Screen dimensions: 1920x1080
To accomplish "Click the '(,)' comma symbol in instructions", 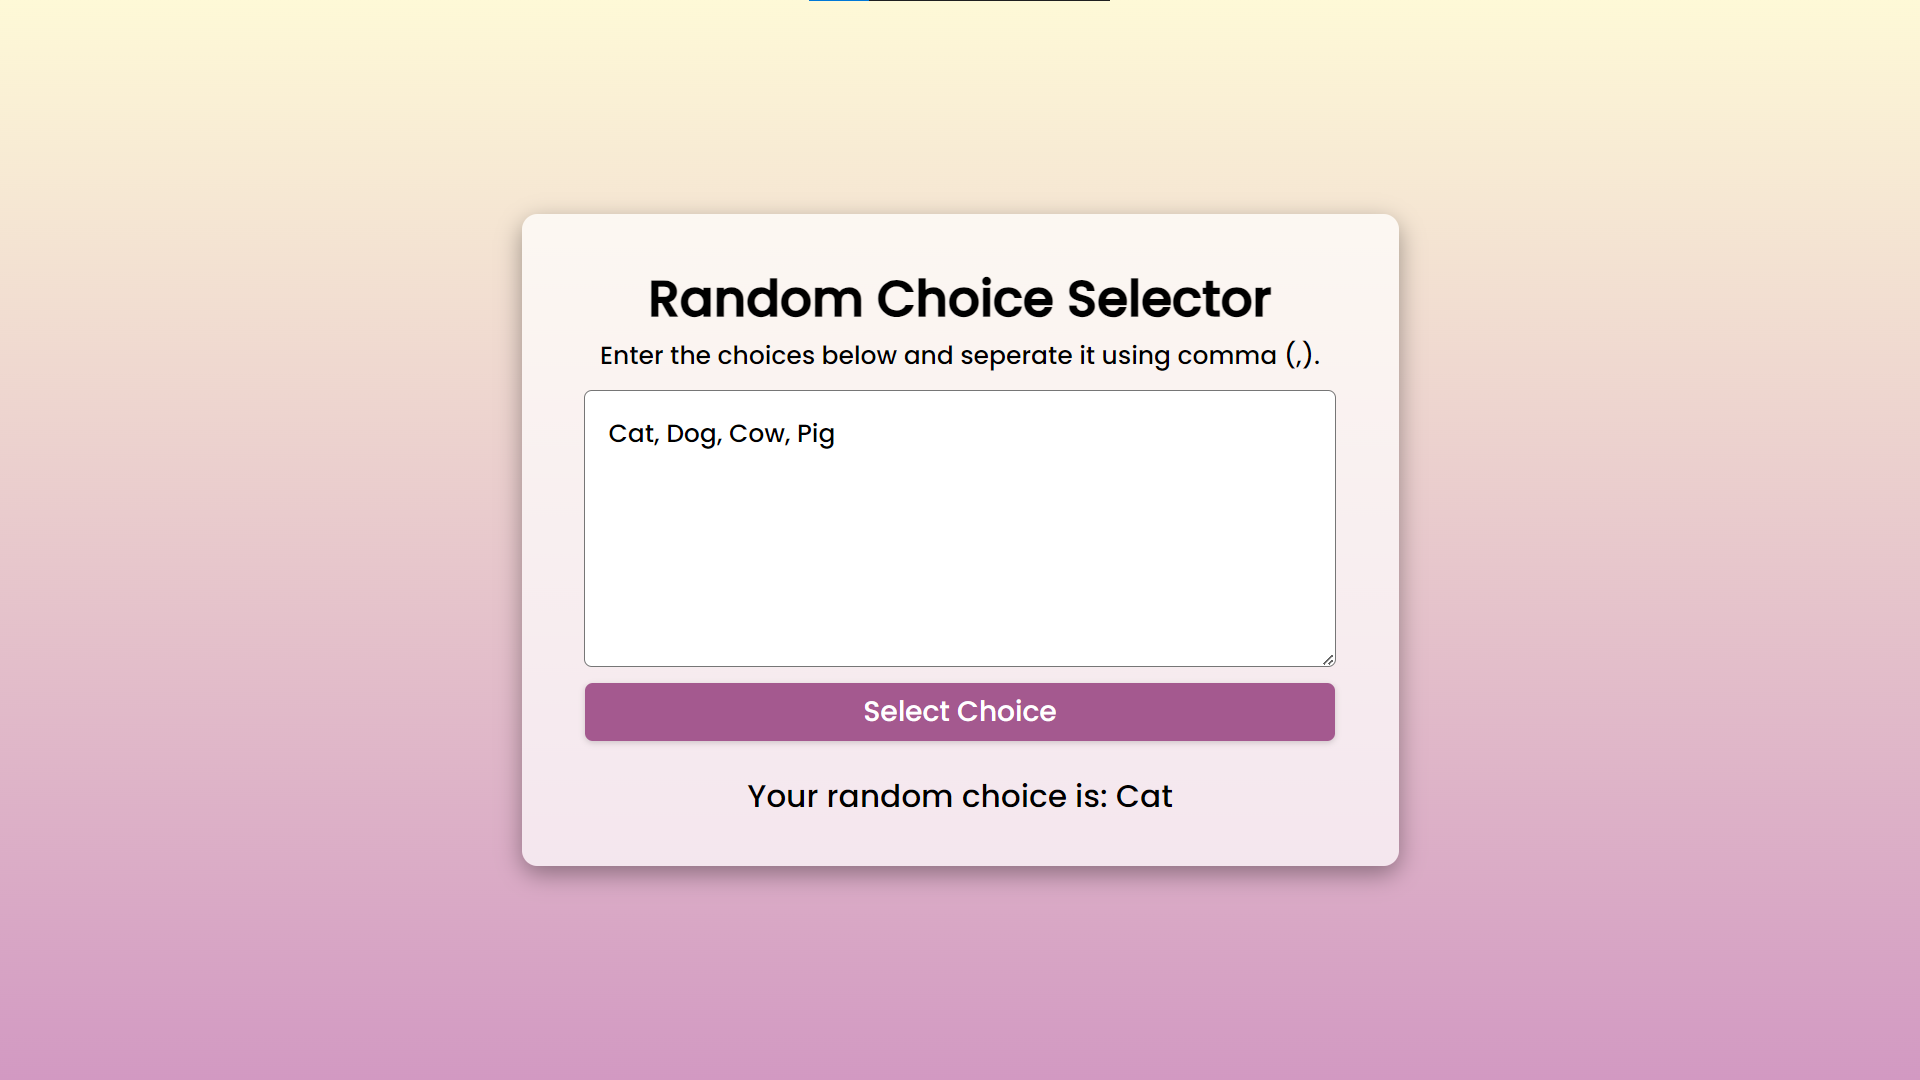I will (x=1299, y=355).
